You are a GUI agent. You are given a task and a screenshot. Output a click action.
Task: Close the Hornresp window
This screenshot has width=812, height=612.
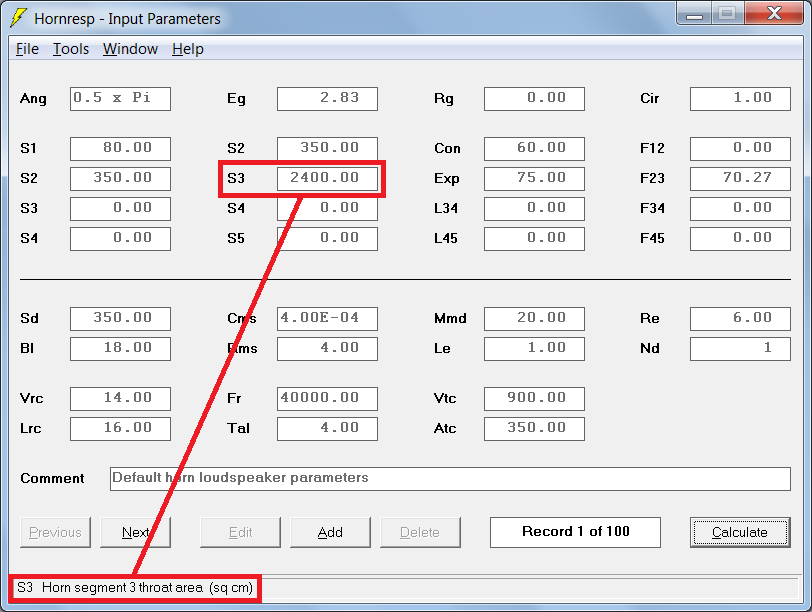click(774, 13)
